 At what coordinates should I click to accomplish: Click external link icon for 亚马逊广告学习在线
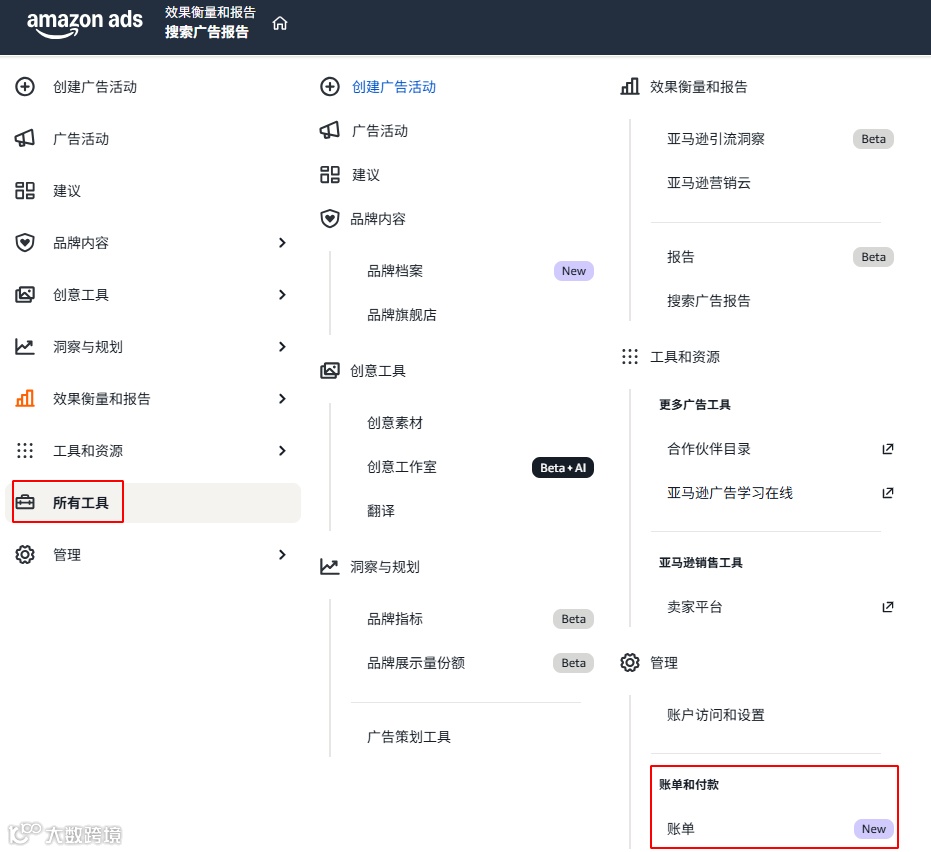(x=888, y=493)
